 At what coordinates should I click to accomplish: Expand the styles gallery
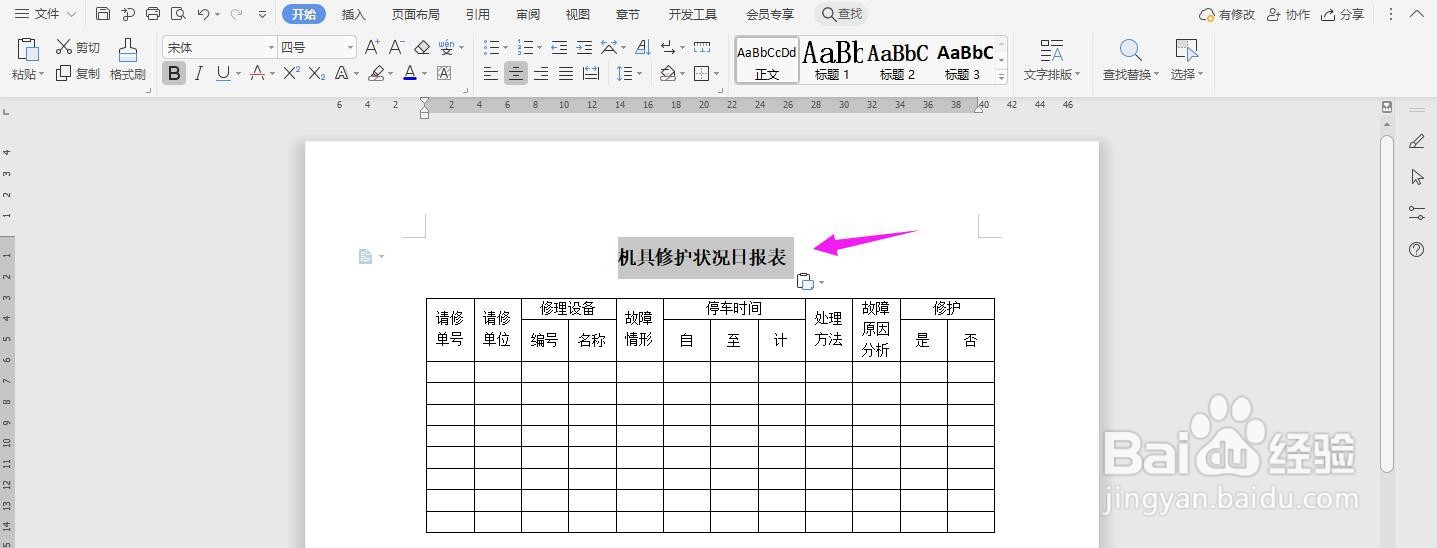click(x=1002, y=76)
